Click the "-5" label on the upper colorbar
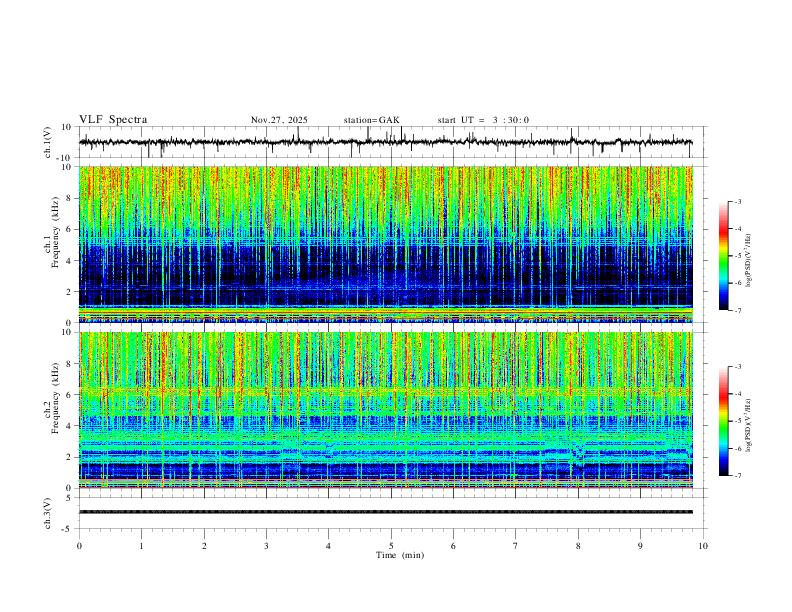Viewport: 792px width, 612px height. 738,256
